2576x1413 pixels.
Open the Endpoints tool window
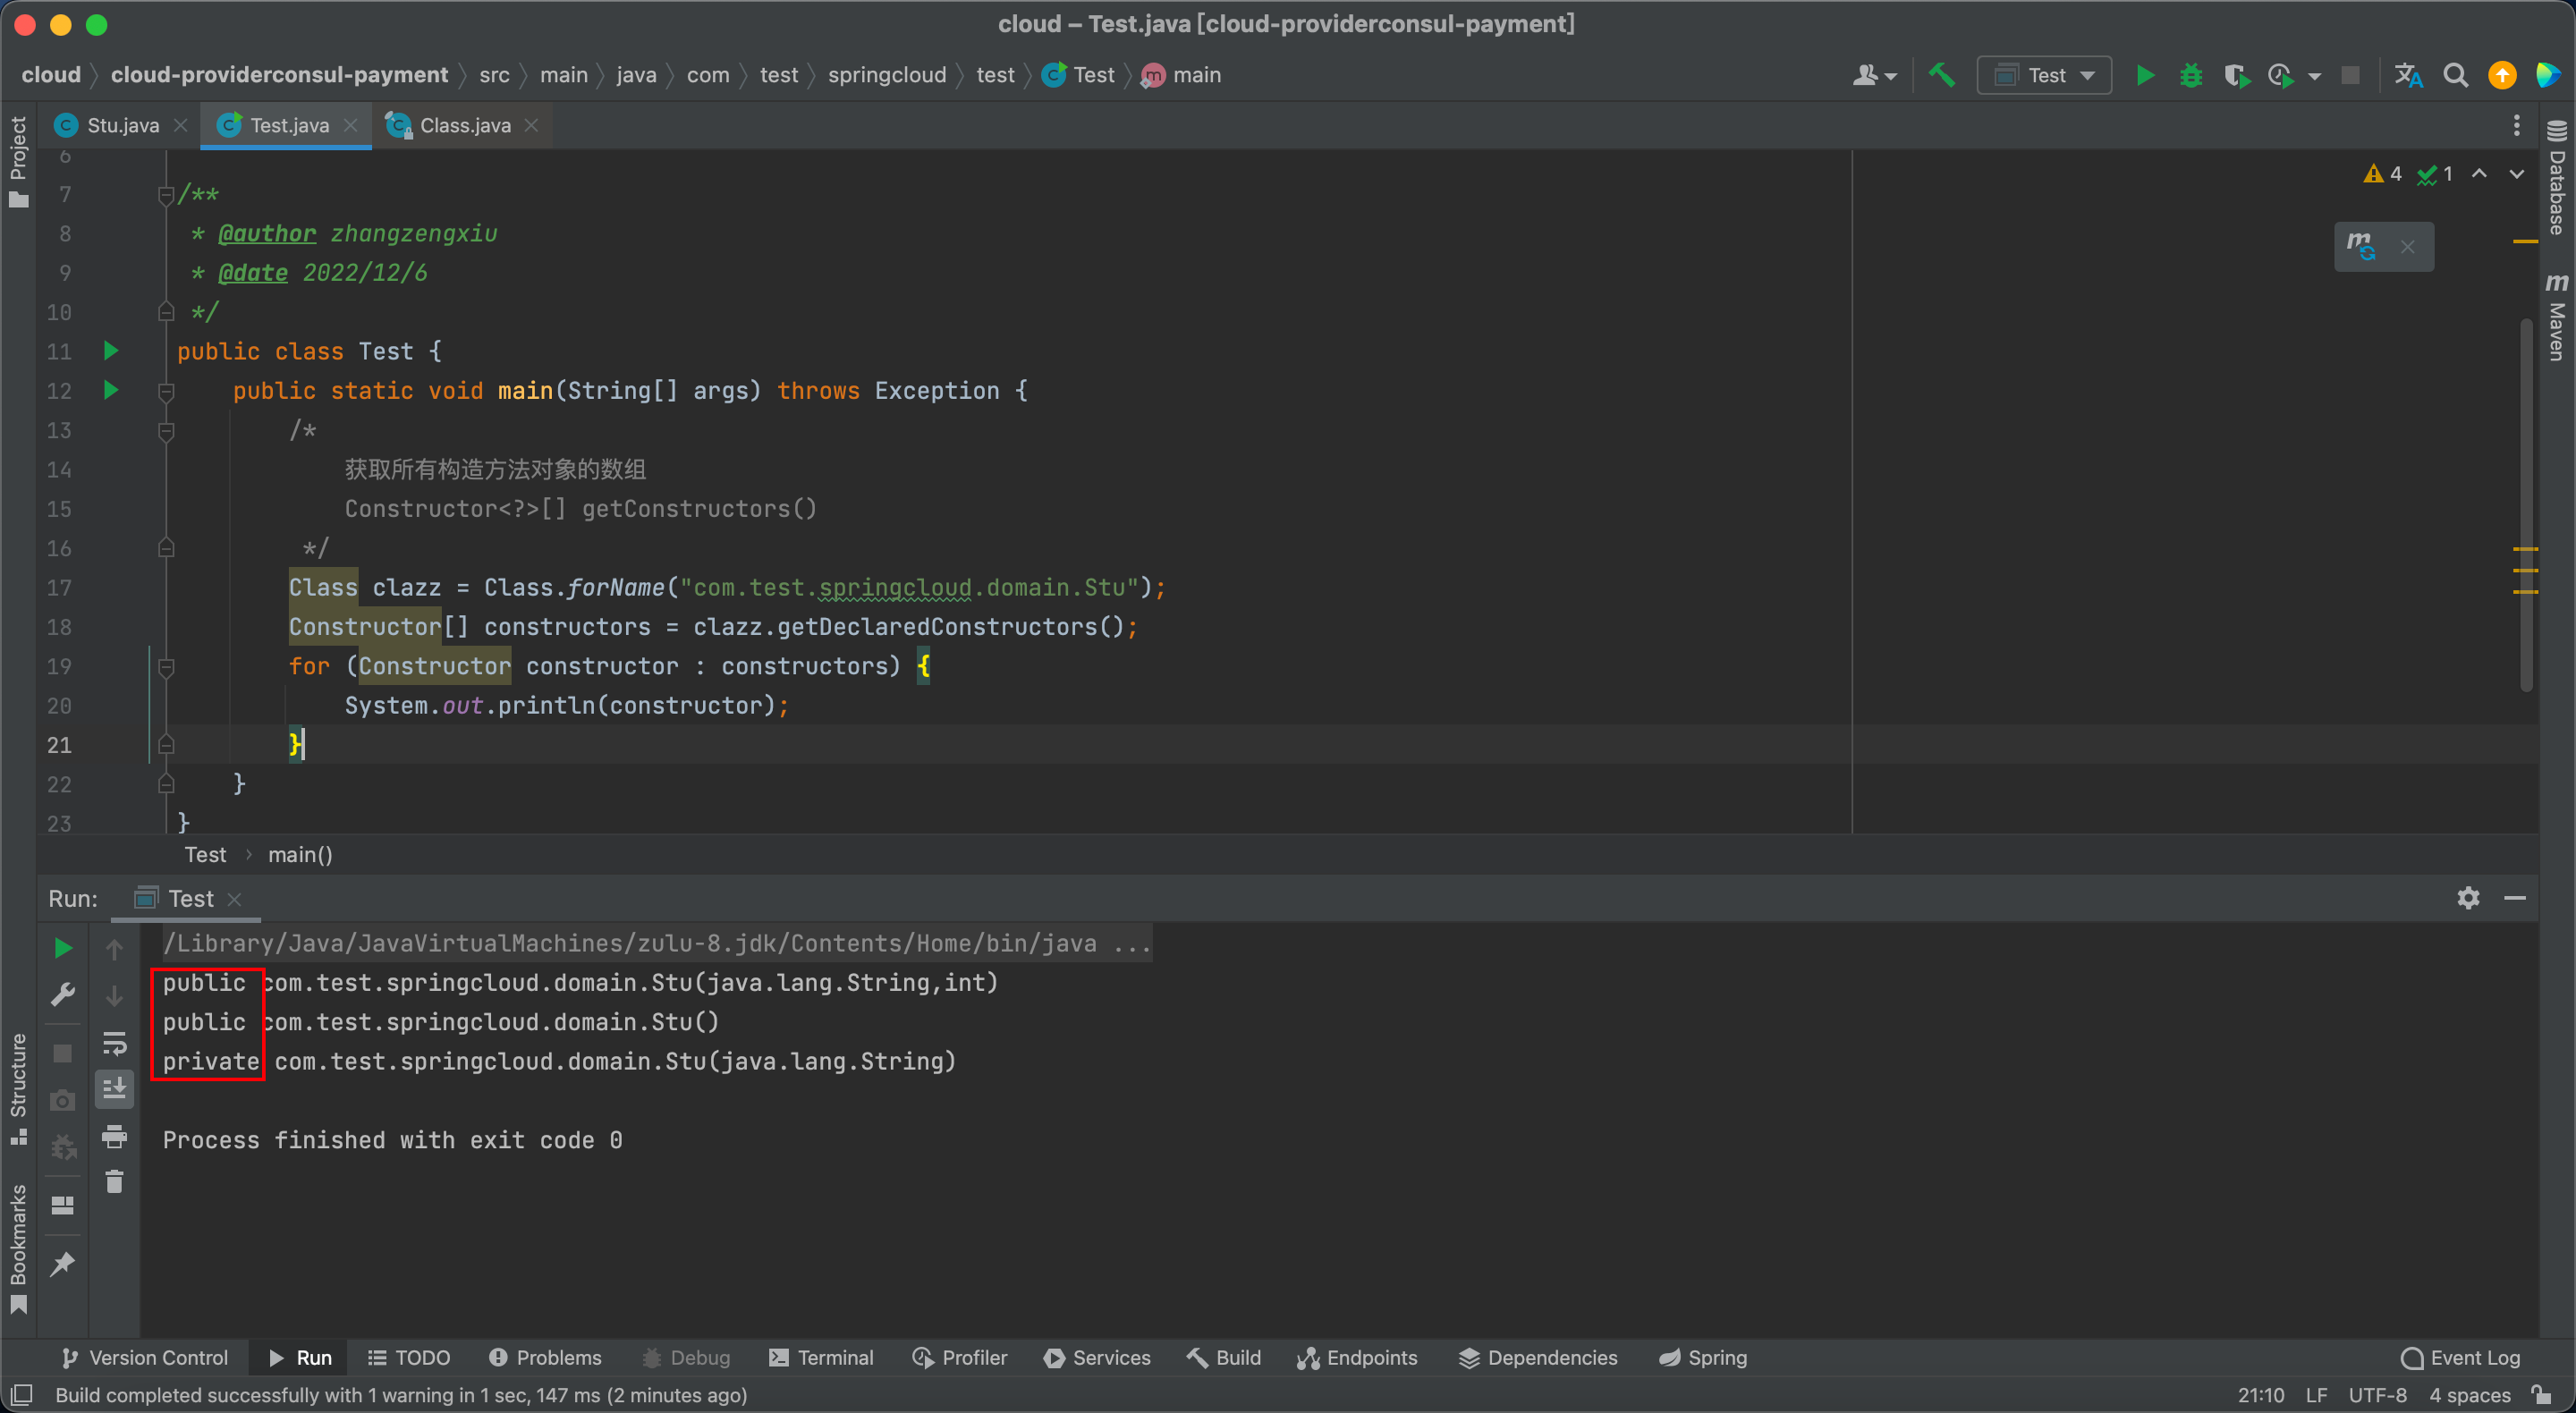tap(1357, 1357)
